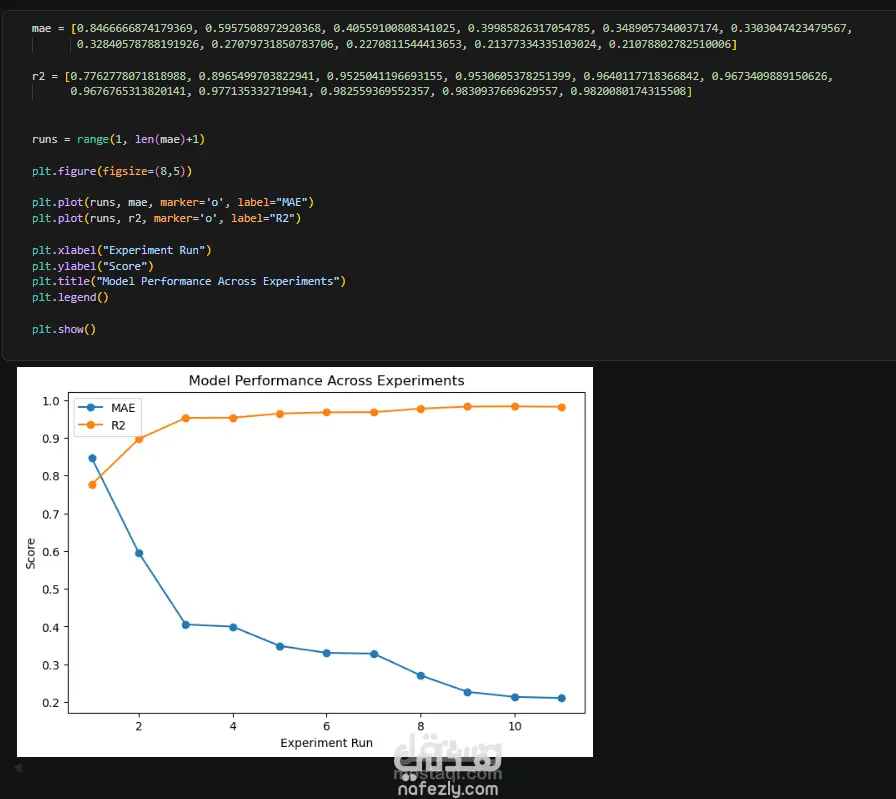Click the r2 value 0.7762778071818988
896x799 pixels.
128,76
